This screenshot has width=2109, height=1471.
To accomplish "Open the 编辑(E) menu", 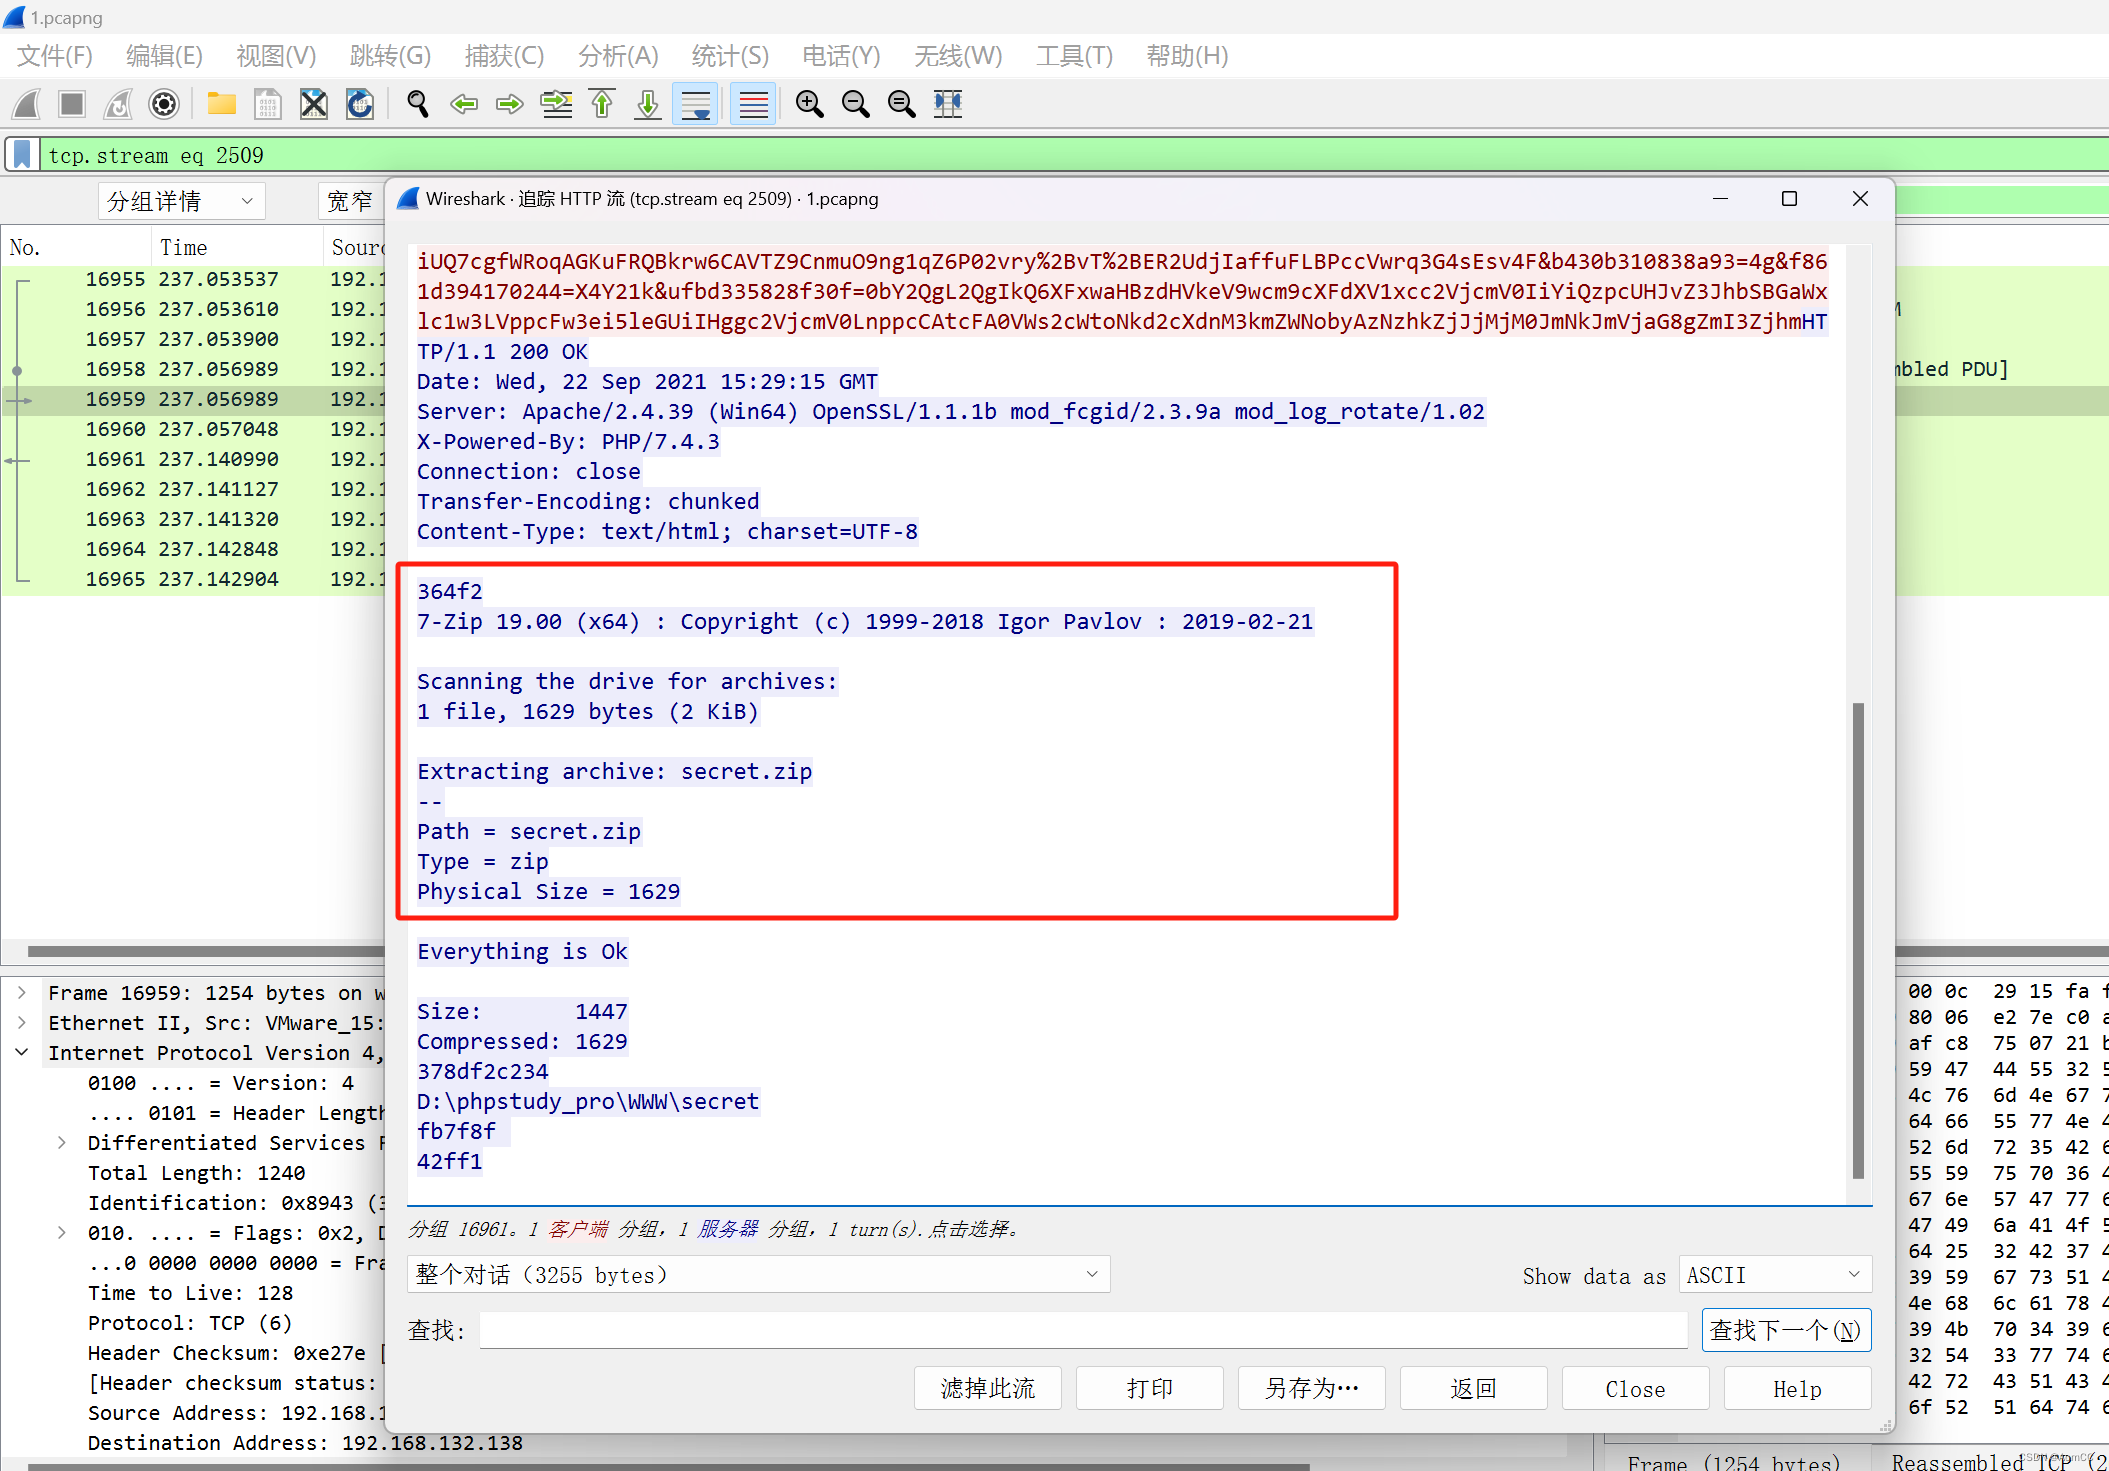I will tap(165, 56).
